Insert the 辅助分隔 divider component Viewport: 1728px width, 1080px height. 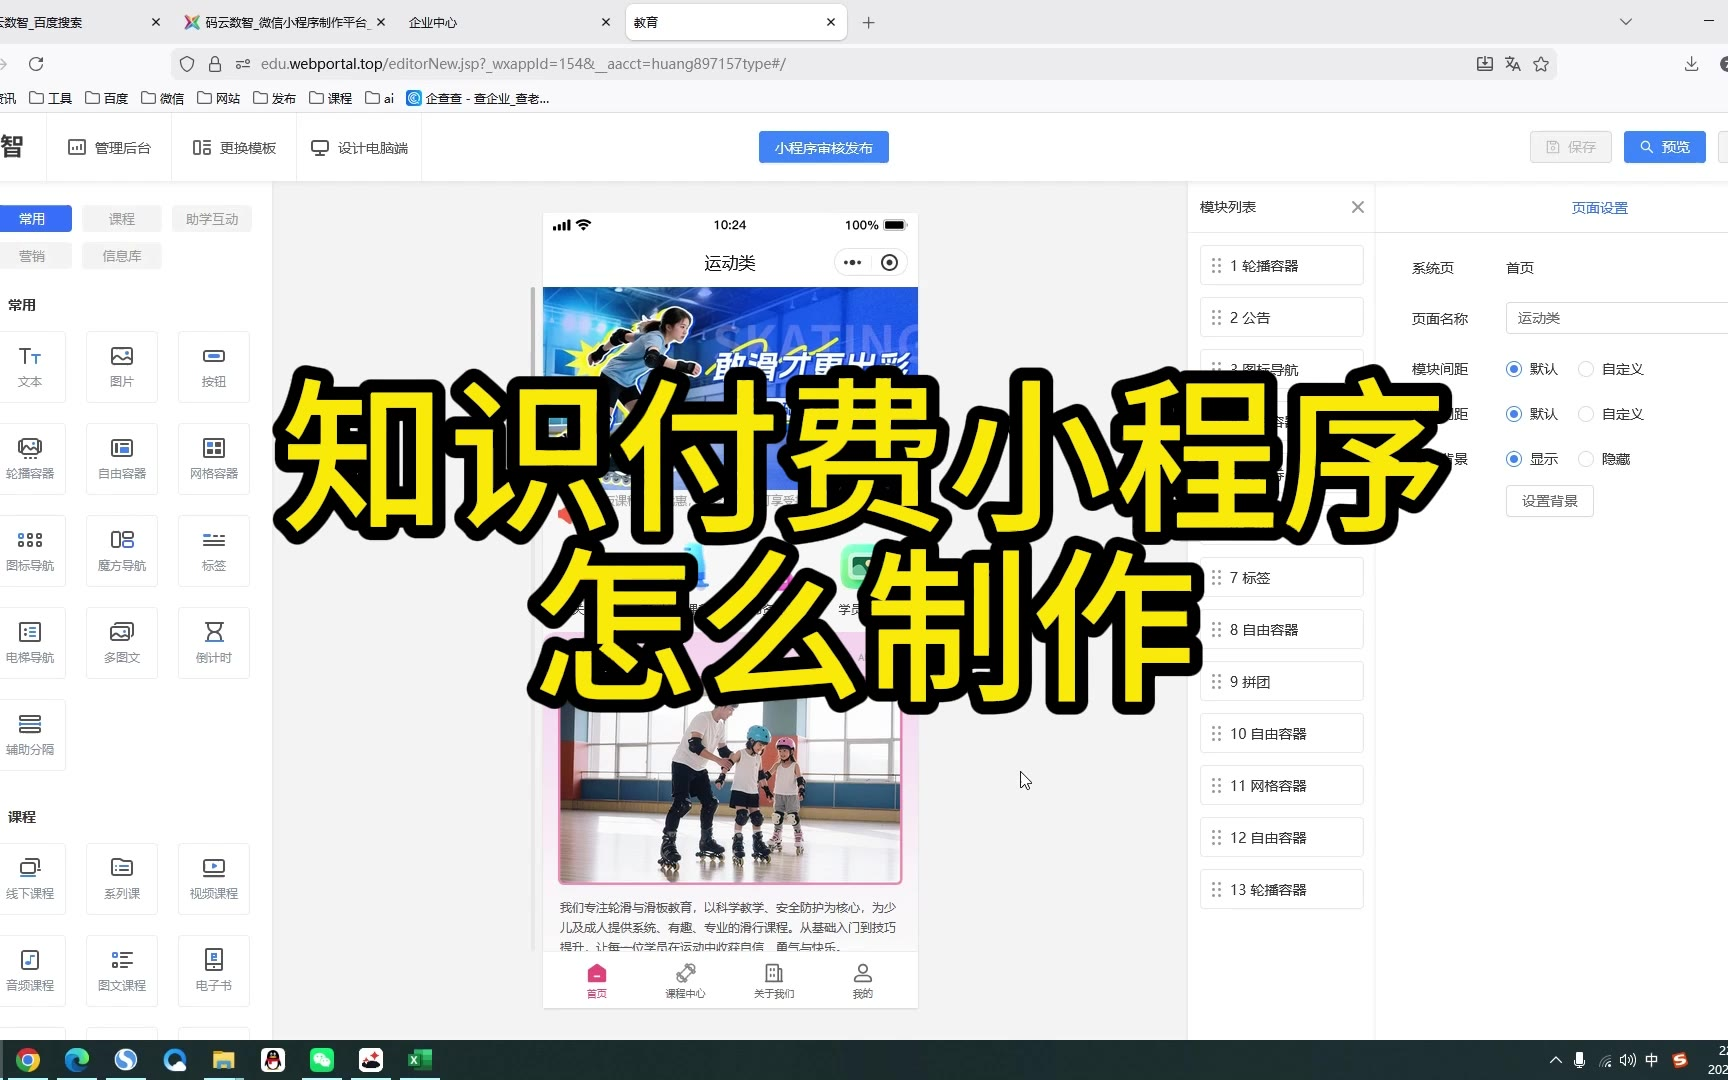click(30, 734)
